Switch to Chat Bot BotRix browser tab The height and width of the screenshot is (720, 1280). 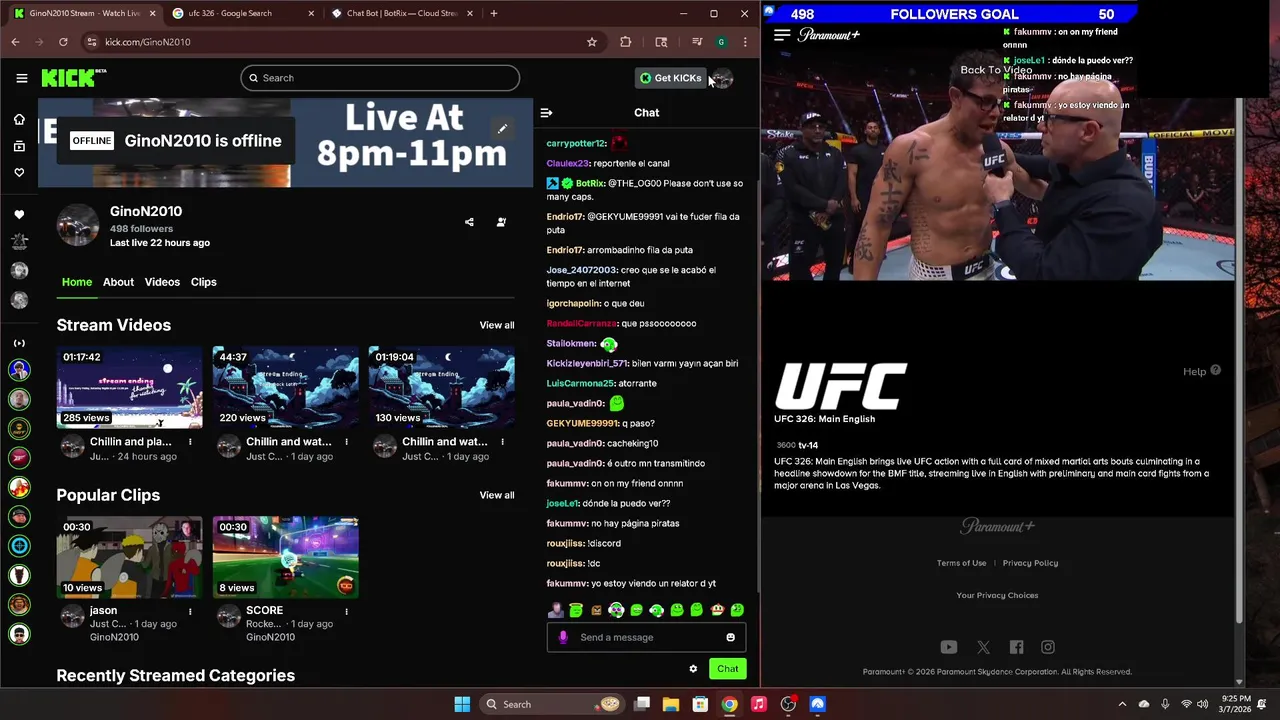point(402,13)
